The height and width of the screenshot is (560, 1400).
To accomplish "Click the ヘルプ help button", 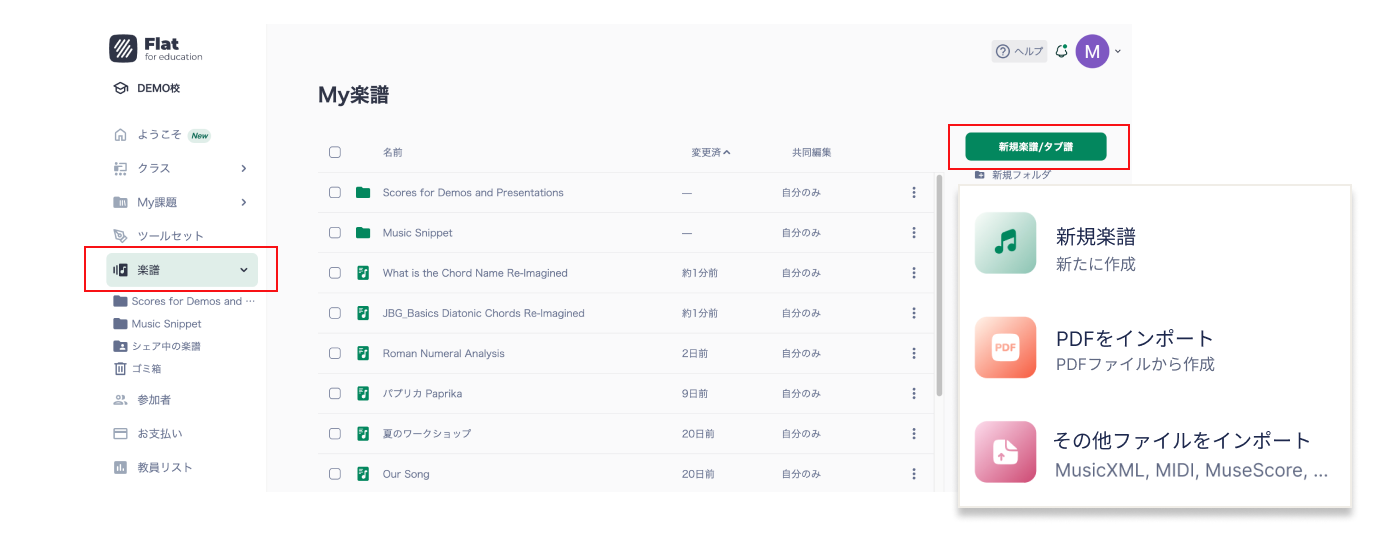I will (x=1019, y=51).
